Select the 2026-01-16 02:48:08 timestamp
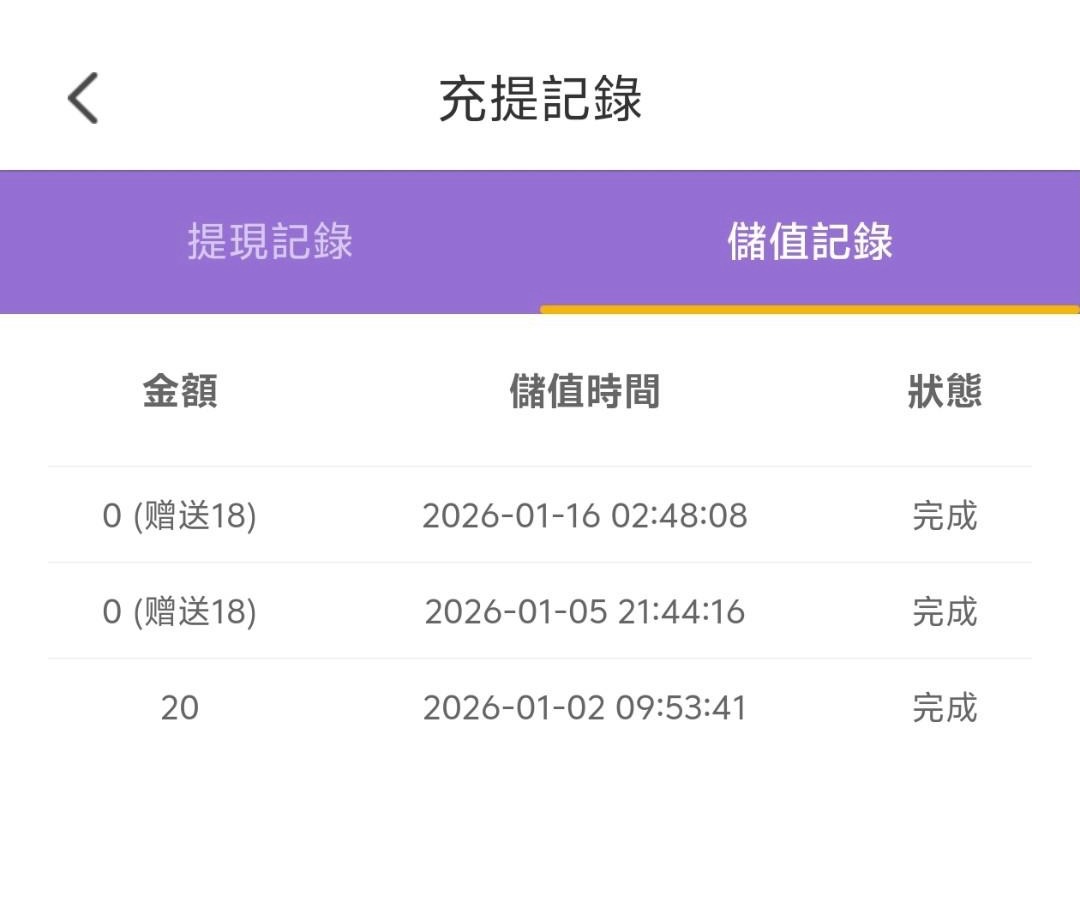The width and height of the screenshot is (1080, 924). point(584,516)
